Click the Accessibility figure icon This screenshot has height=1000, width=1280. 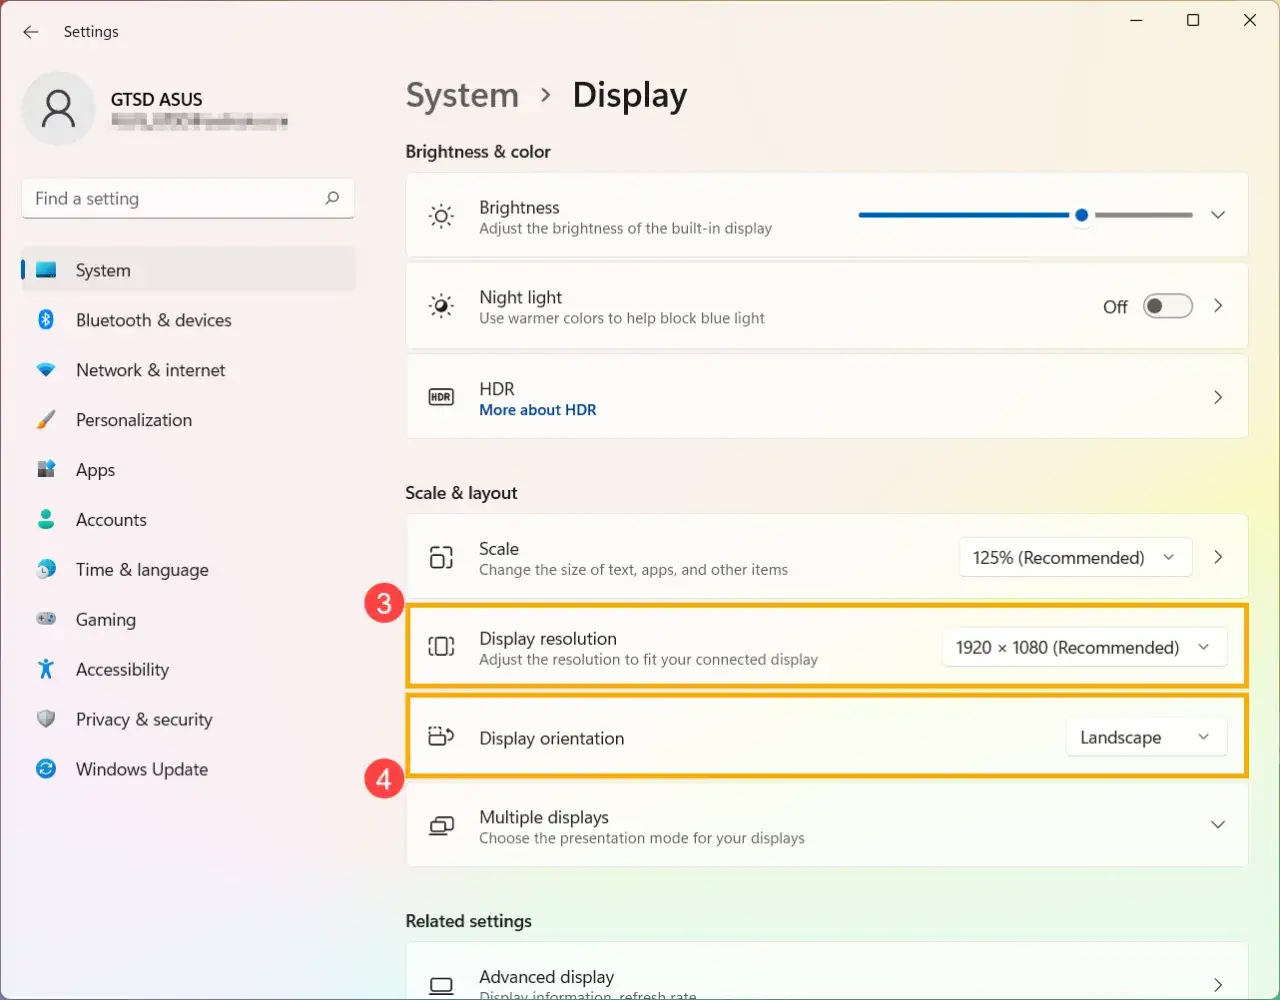point(46,669)
